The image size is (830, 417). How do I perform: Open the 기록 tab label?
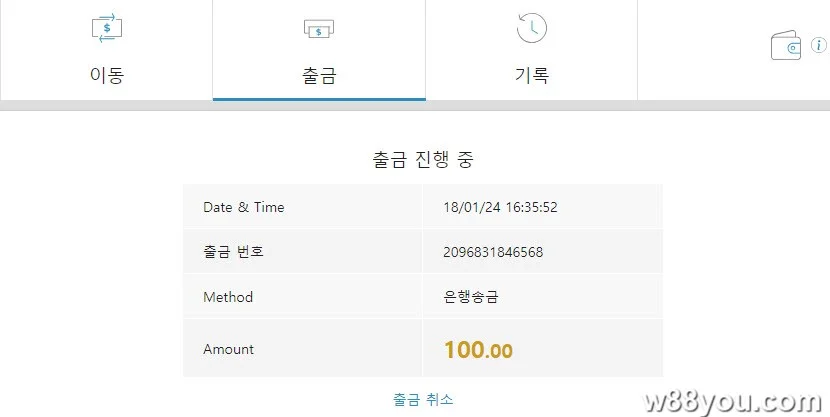click(531, 76)
